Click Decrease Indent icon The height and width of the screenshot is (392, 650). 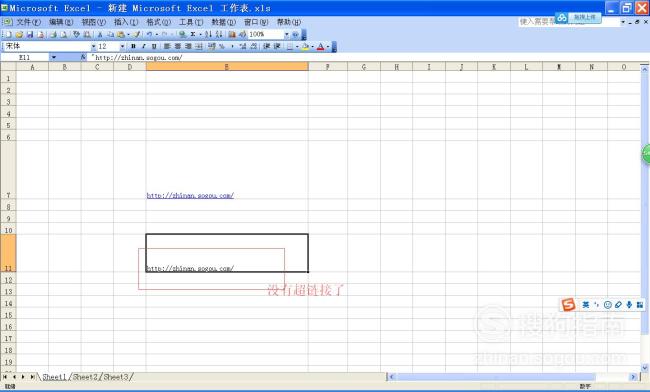pyautogui.click(x=266, y=46)
